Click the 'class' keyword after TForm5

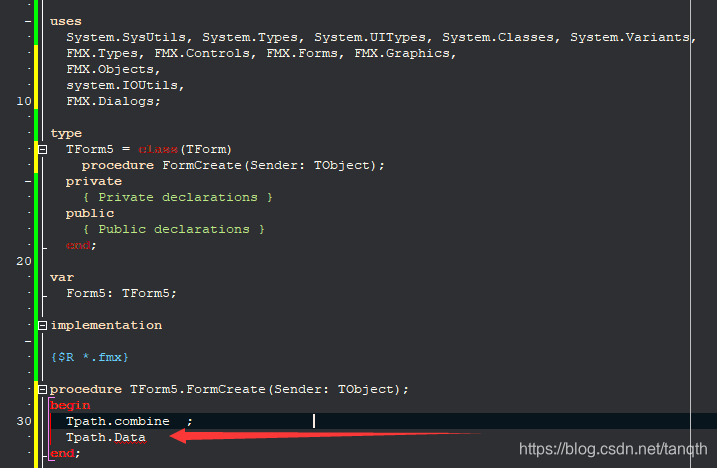coord(158,150)
